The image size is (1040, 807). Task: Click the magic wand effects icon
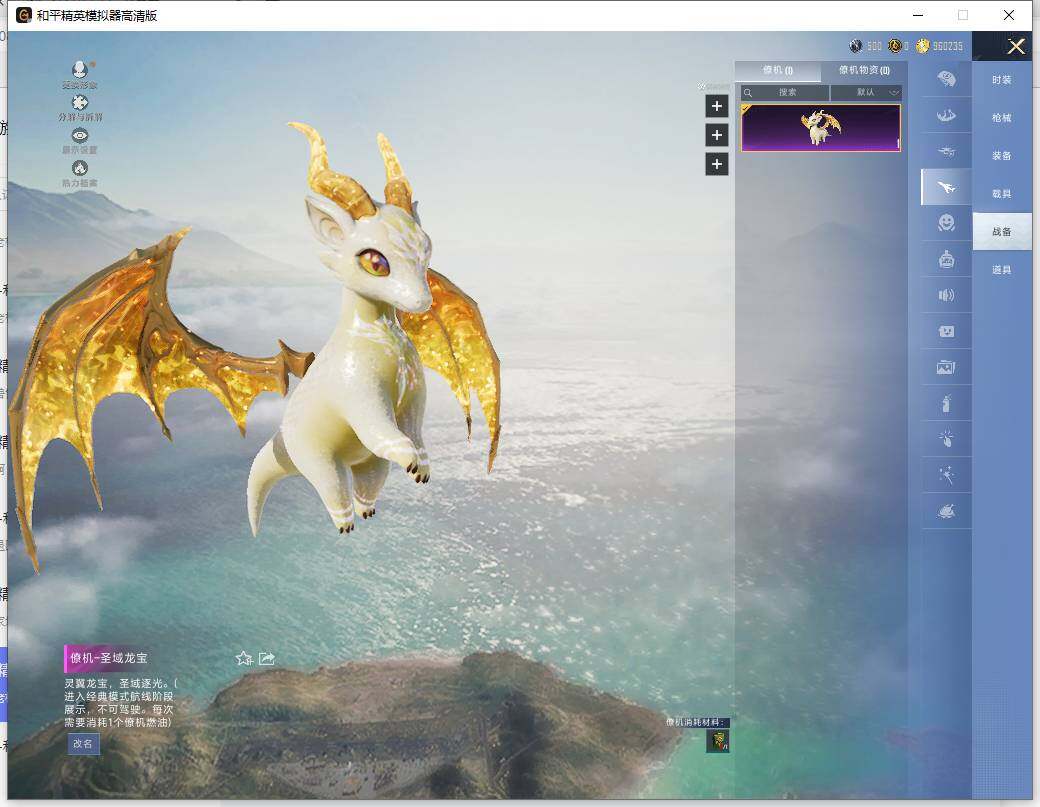pyautogui.click(x=946, y=476)
